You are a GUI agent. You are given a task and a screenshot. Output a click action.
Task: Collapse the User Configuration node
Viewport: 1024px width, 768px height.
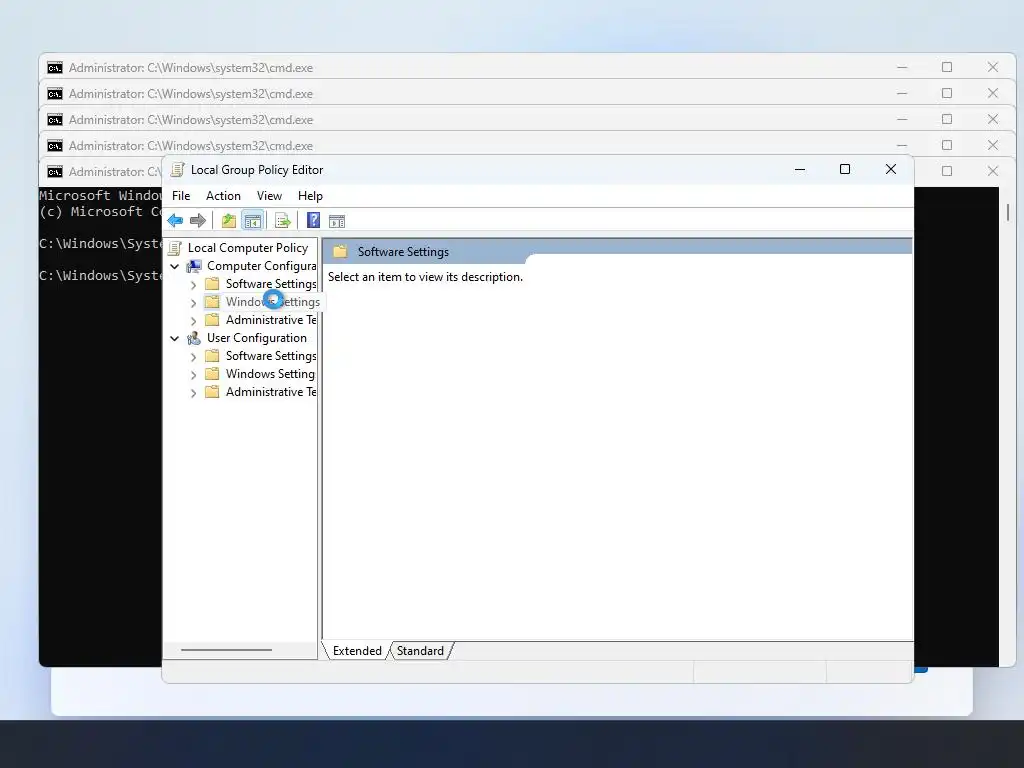pos(174,338)
